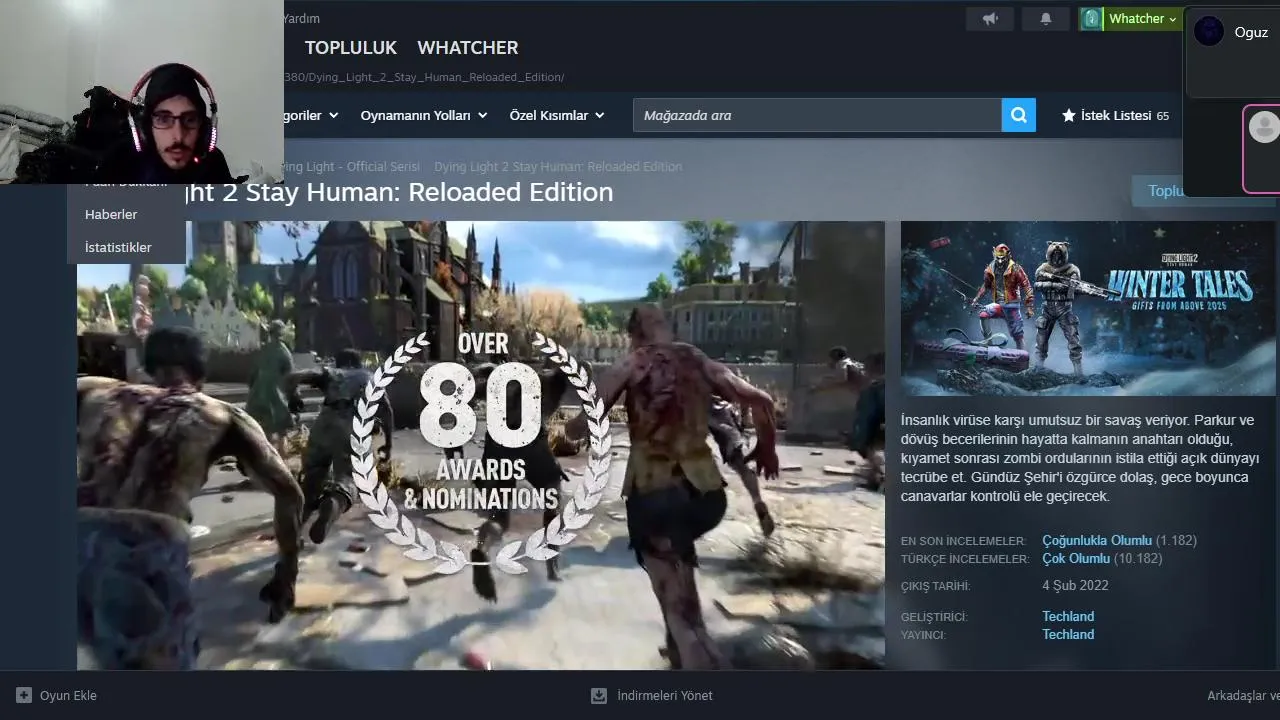Screen dimensions: 1280x720
Task: Open the notifications bell
Action: (x=1046, y=19)
